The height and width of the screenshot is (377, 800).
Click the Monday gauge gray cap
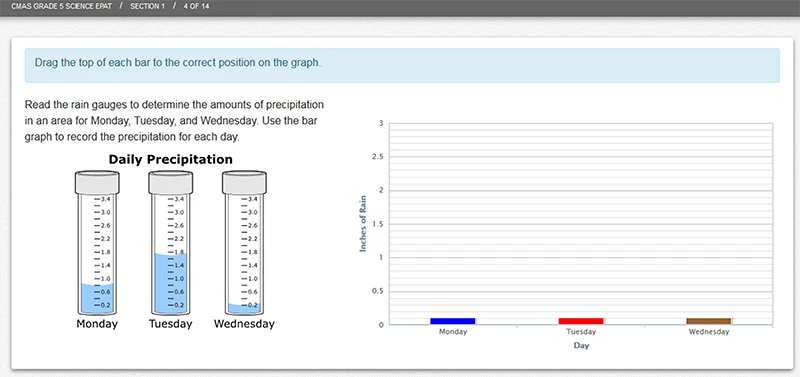[97, 182]
